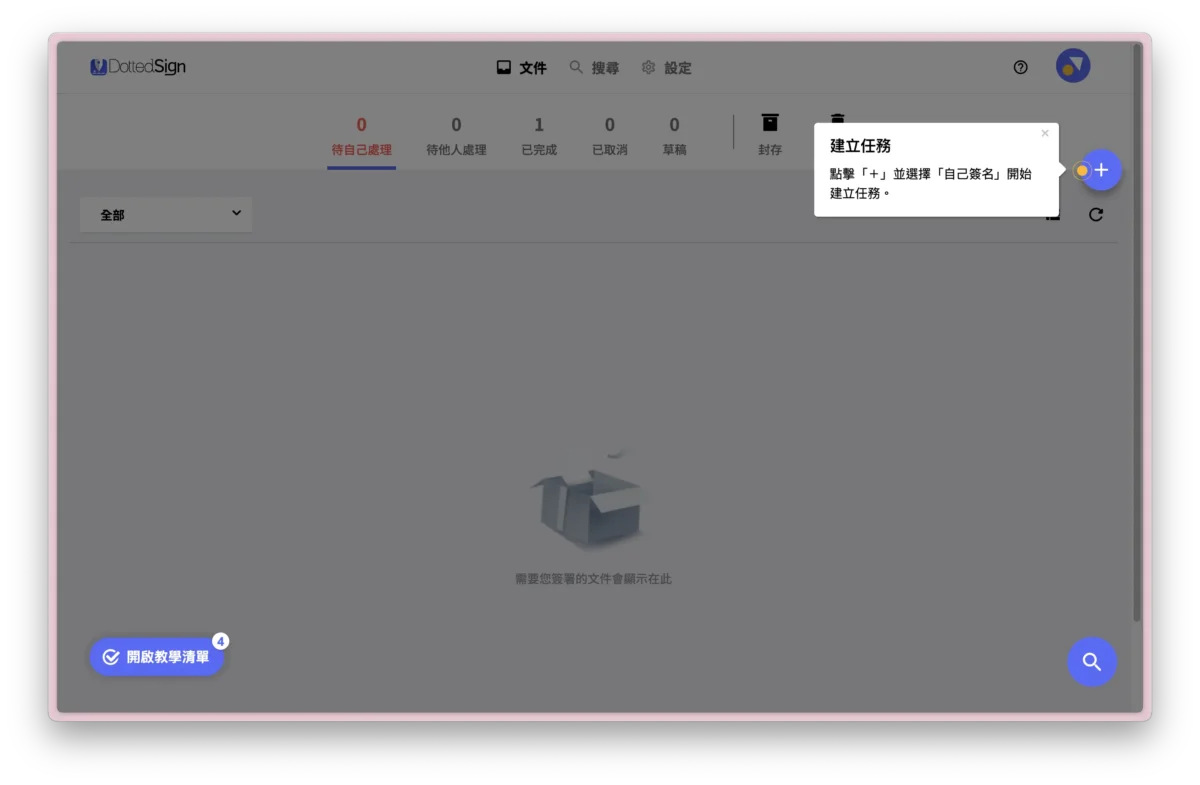Open the help question mark icon

pyautogui.click(x=1020, y=67)
